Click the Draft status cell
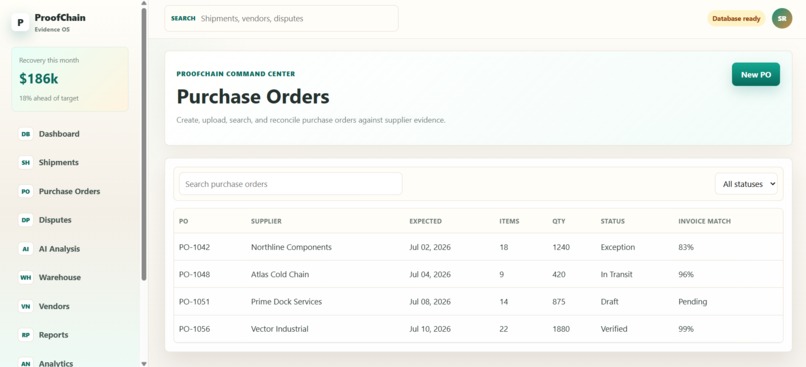The image size is (806, 367). (610, 302)
